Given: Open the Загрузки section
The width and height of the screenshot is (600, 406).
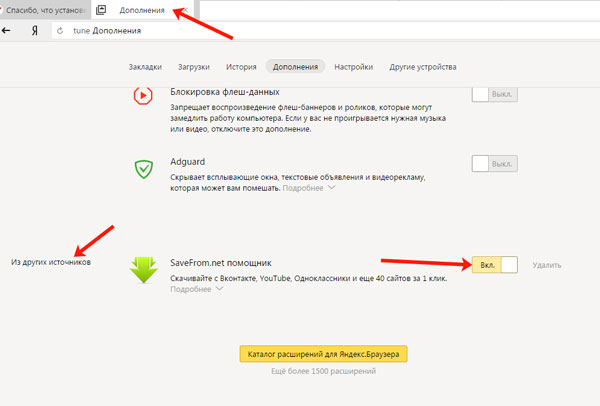Looking at the screenshot, I should (193, 67).
